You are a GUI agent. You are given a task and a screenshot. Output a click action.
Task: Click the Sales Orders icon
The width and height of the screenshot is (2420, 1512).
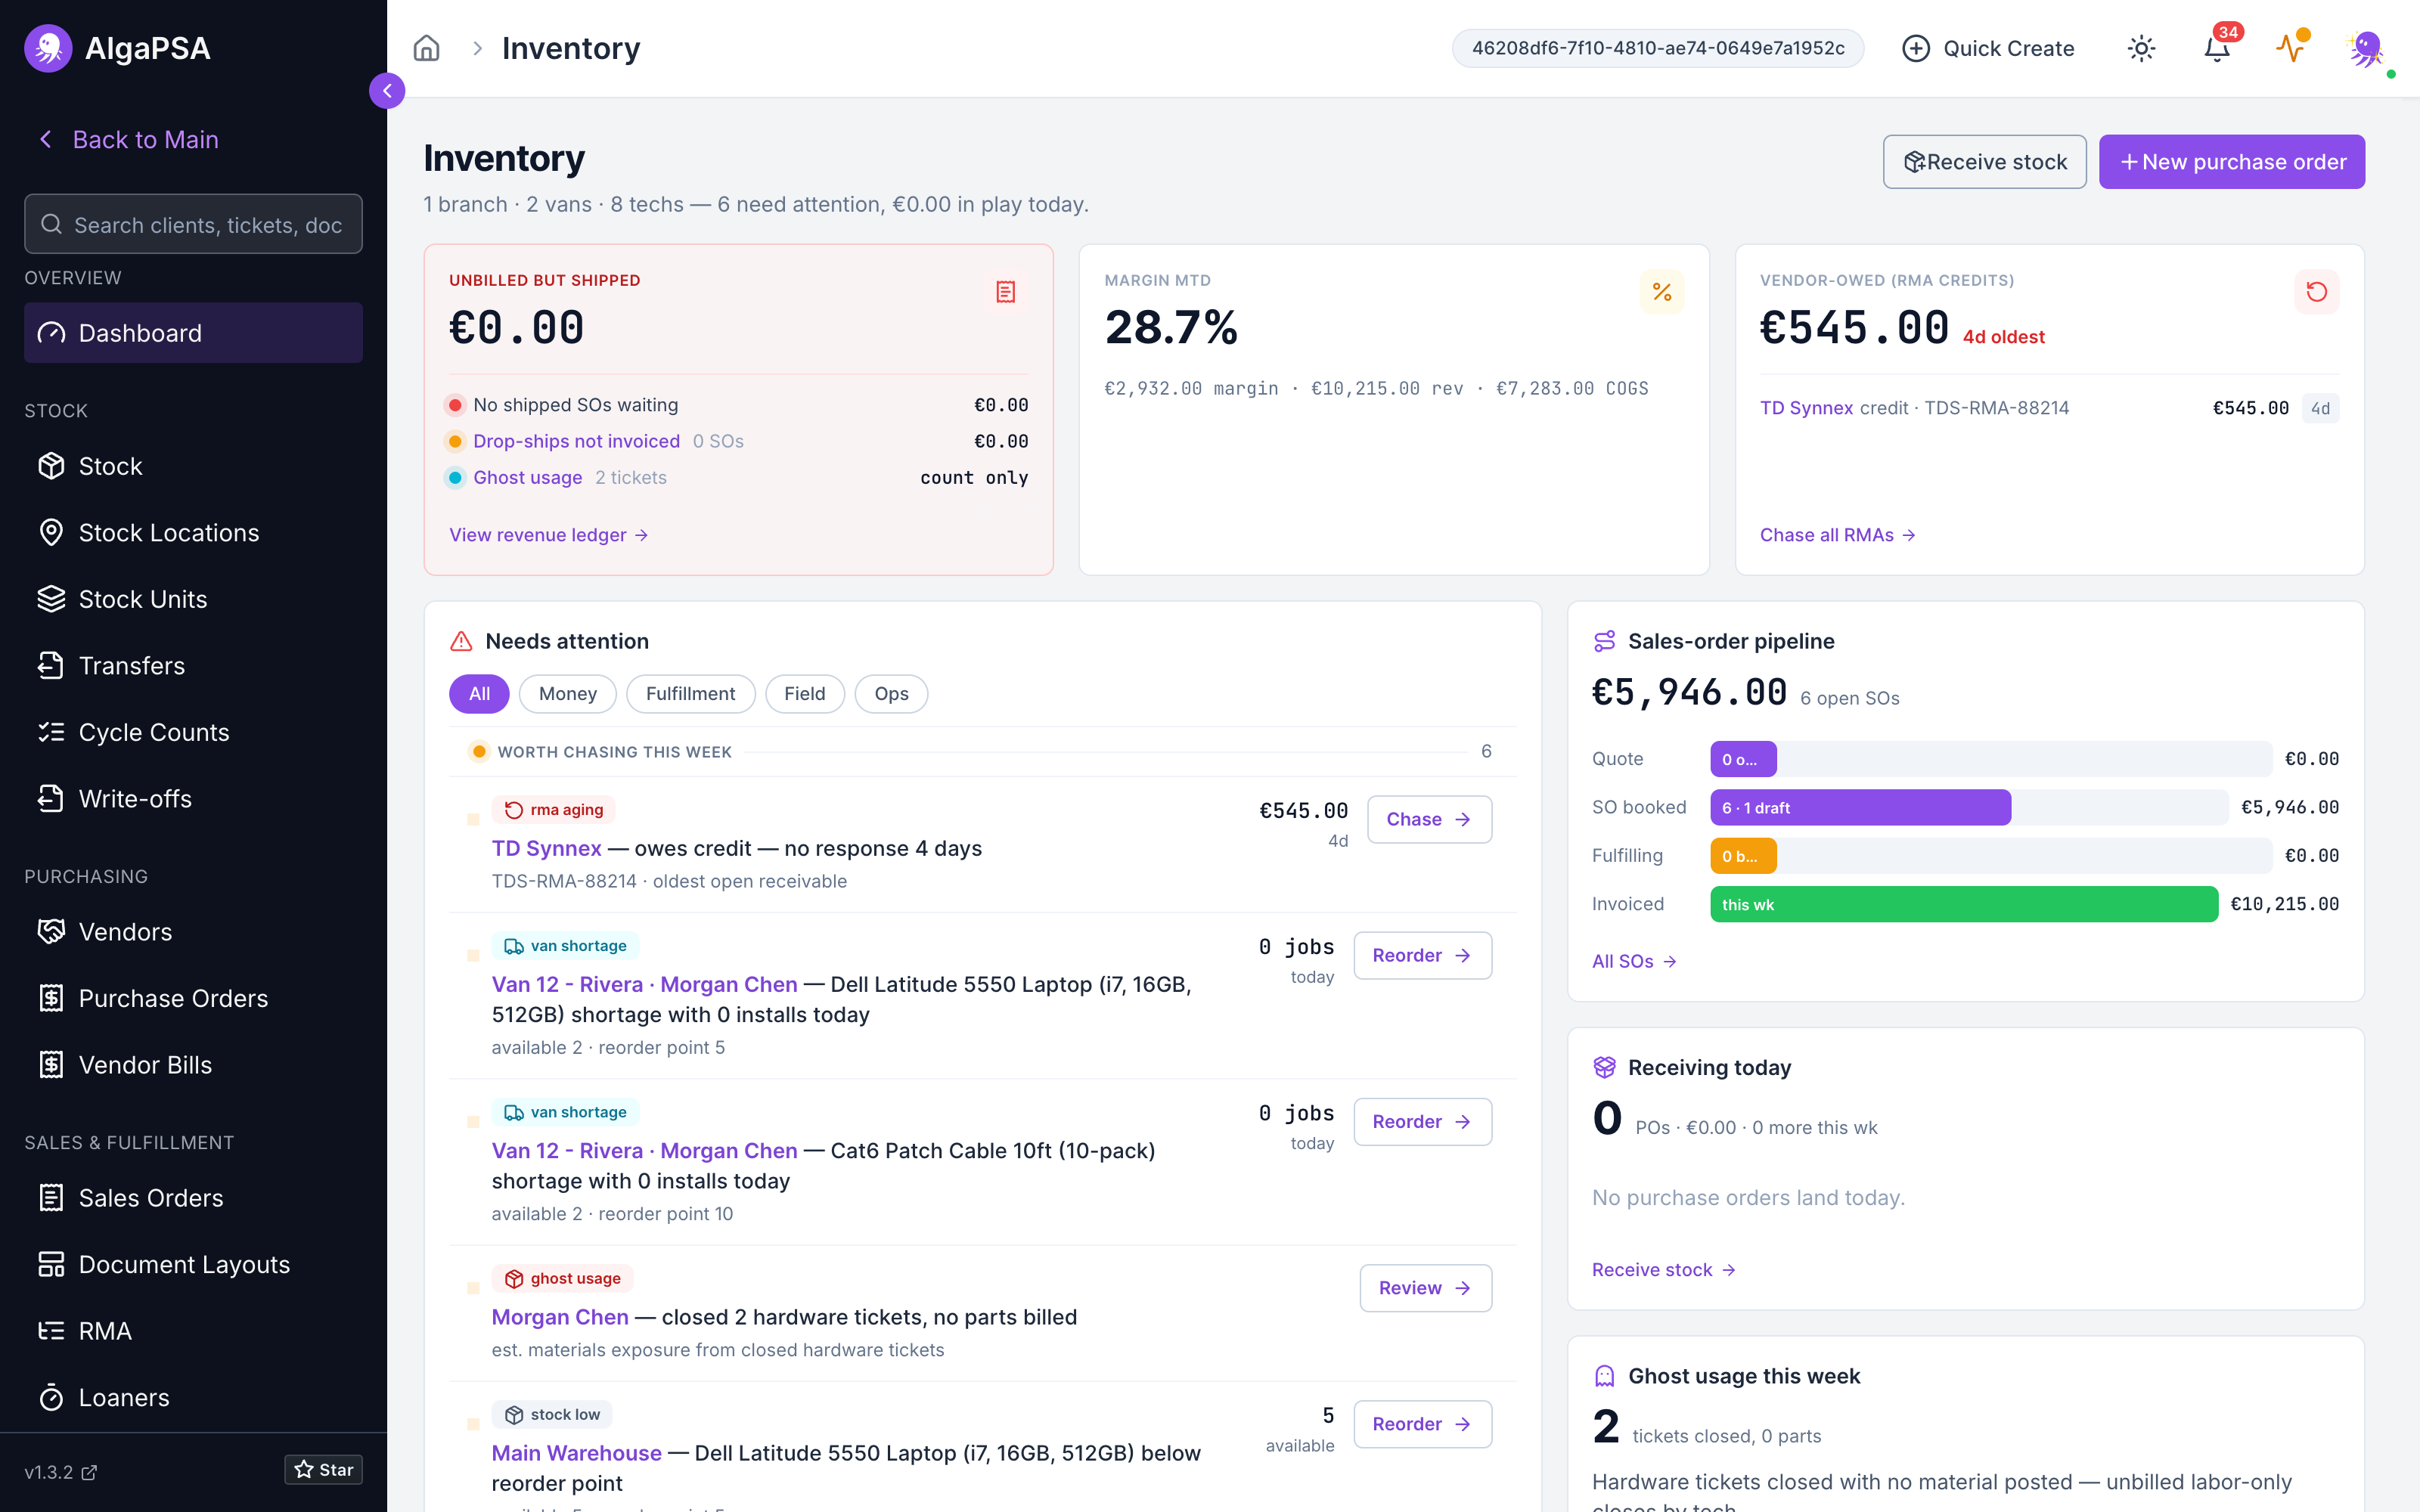point(51,1197)
